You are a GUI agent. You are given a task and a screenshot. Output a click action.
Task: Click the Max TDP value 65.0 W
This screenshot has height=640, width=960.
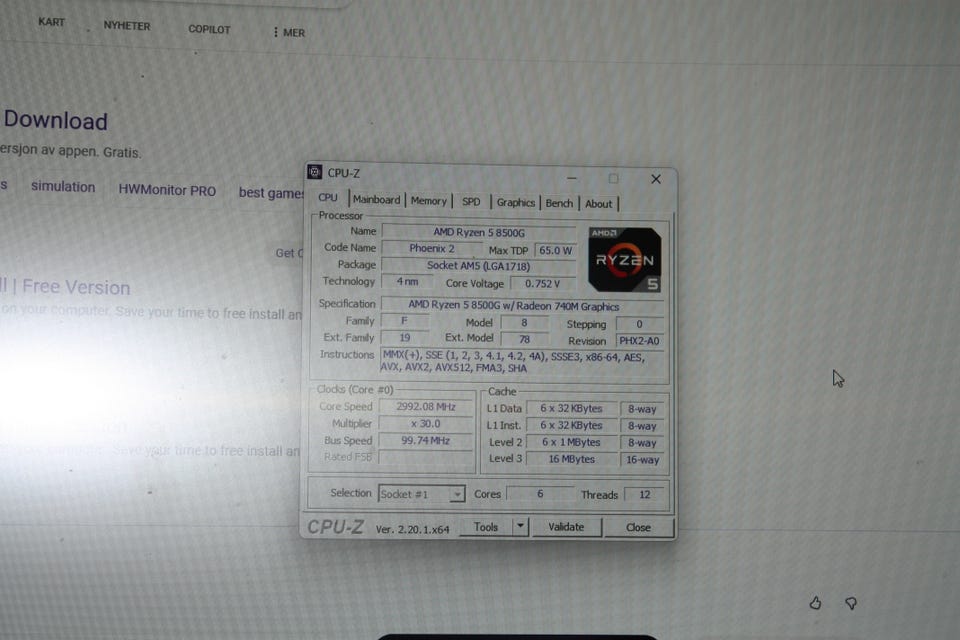tap(555, 250)
